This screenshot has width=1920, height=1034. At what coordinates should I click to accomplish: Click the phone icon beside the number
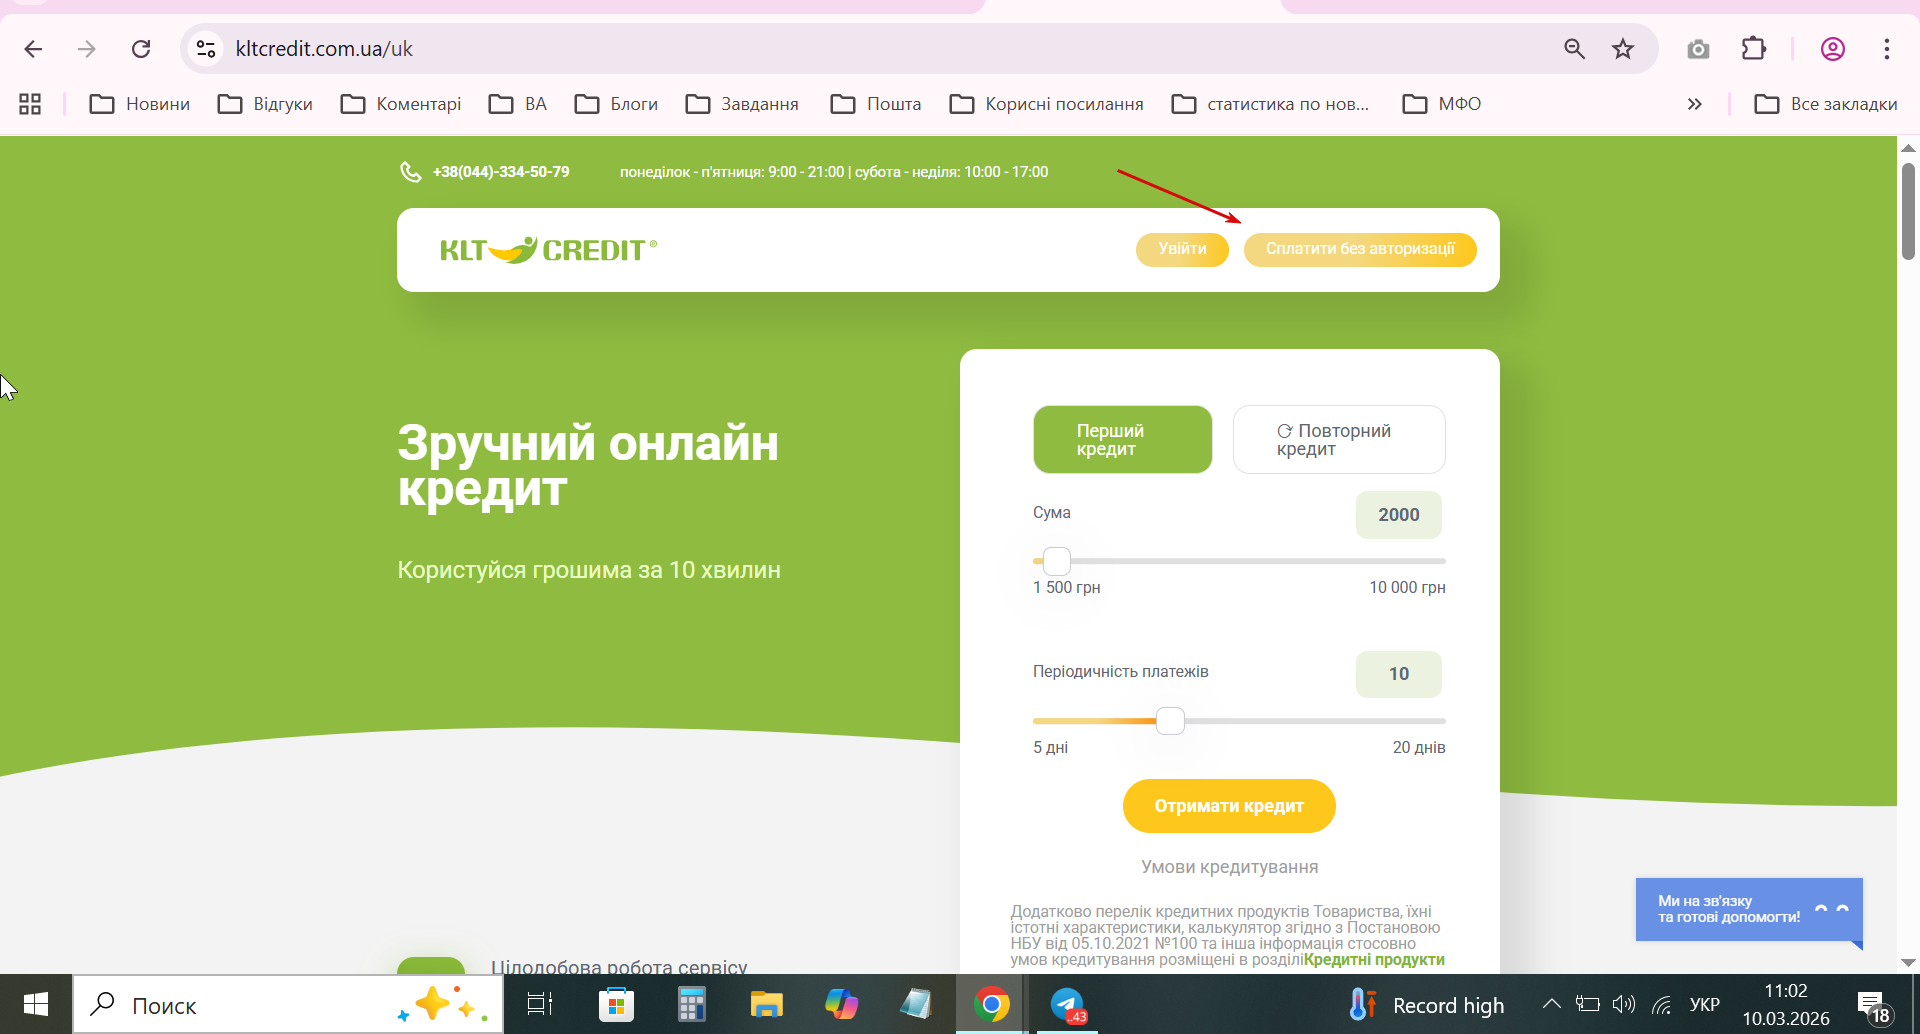point(410,172)
